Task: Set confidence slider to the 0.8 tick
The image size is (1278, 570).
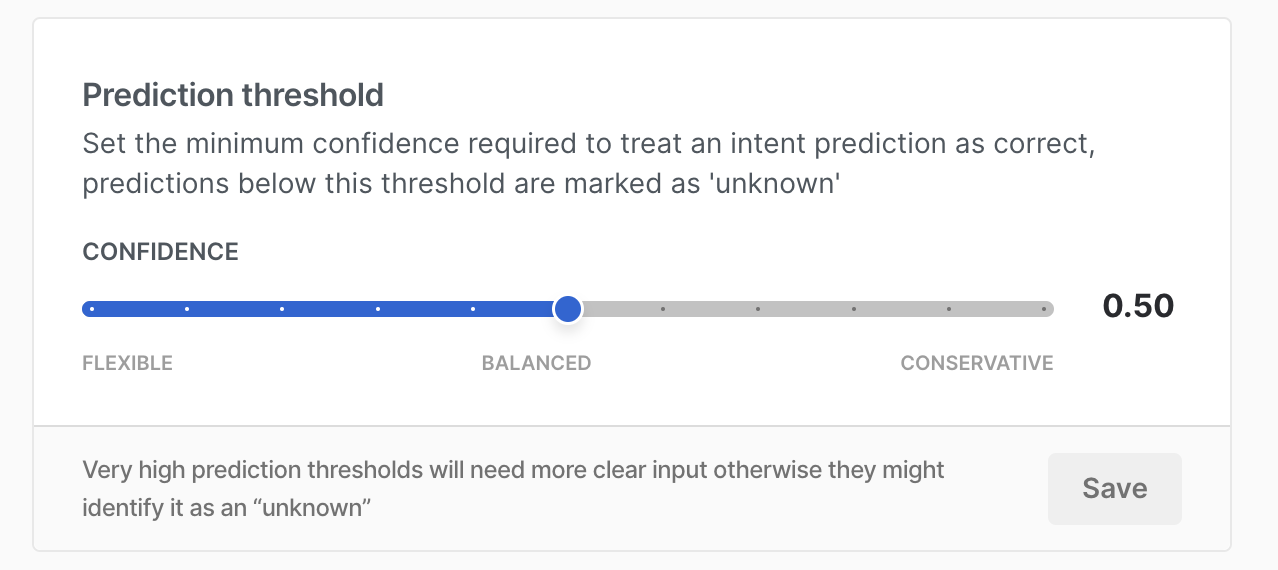Action: tap(854, 309)
